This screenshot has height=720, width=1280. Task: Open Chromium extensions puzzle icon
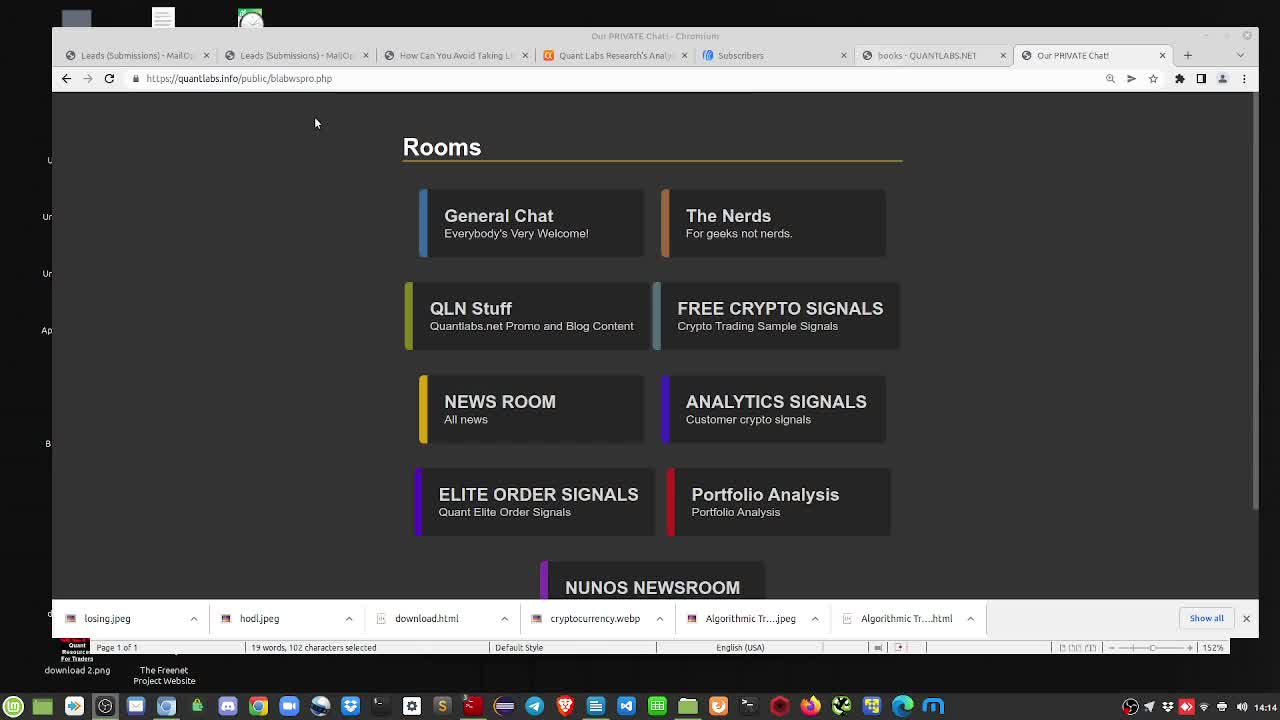pos(1179,78)
